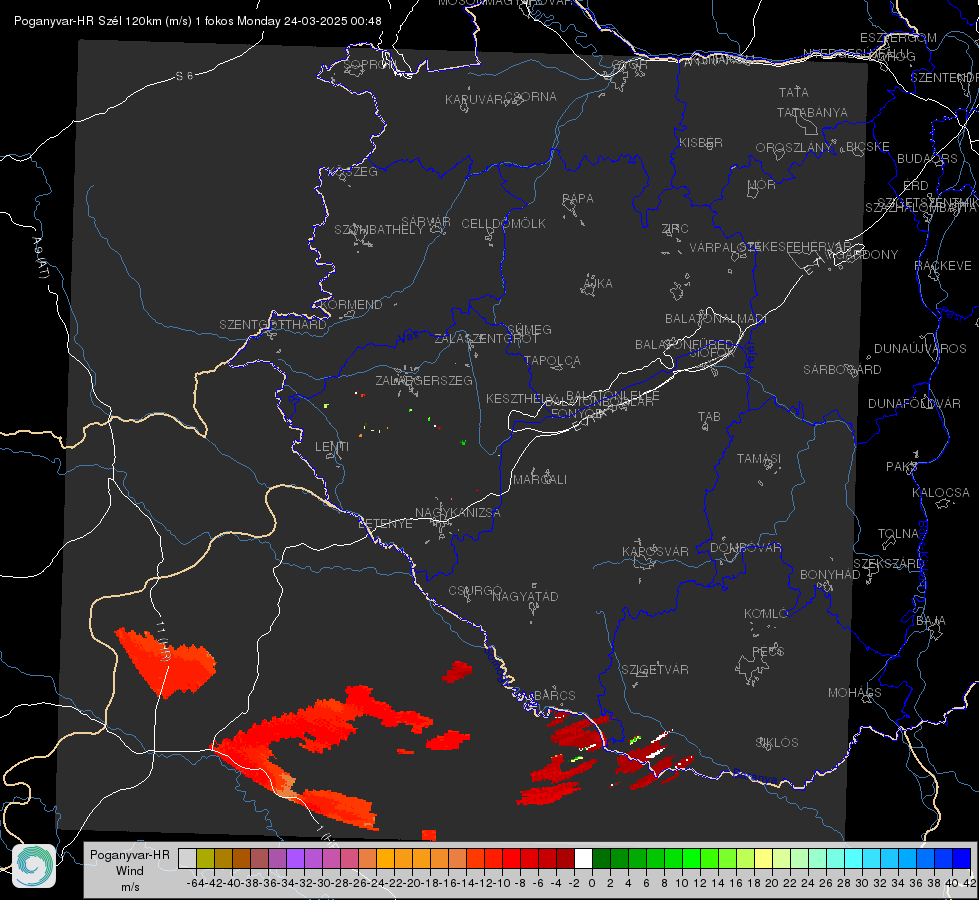Click the CELLDÖMÖLK city label

(x=504, y=223)
